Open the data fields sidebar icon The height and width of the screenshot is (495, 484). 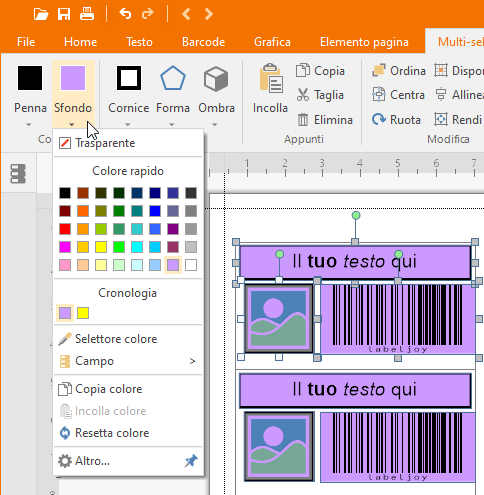(x=18, y=173)
